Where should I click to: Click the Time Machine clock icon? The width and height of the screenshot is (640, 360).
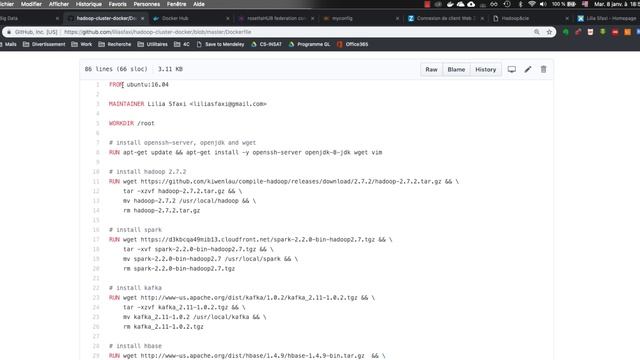pos(507,4)
